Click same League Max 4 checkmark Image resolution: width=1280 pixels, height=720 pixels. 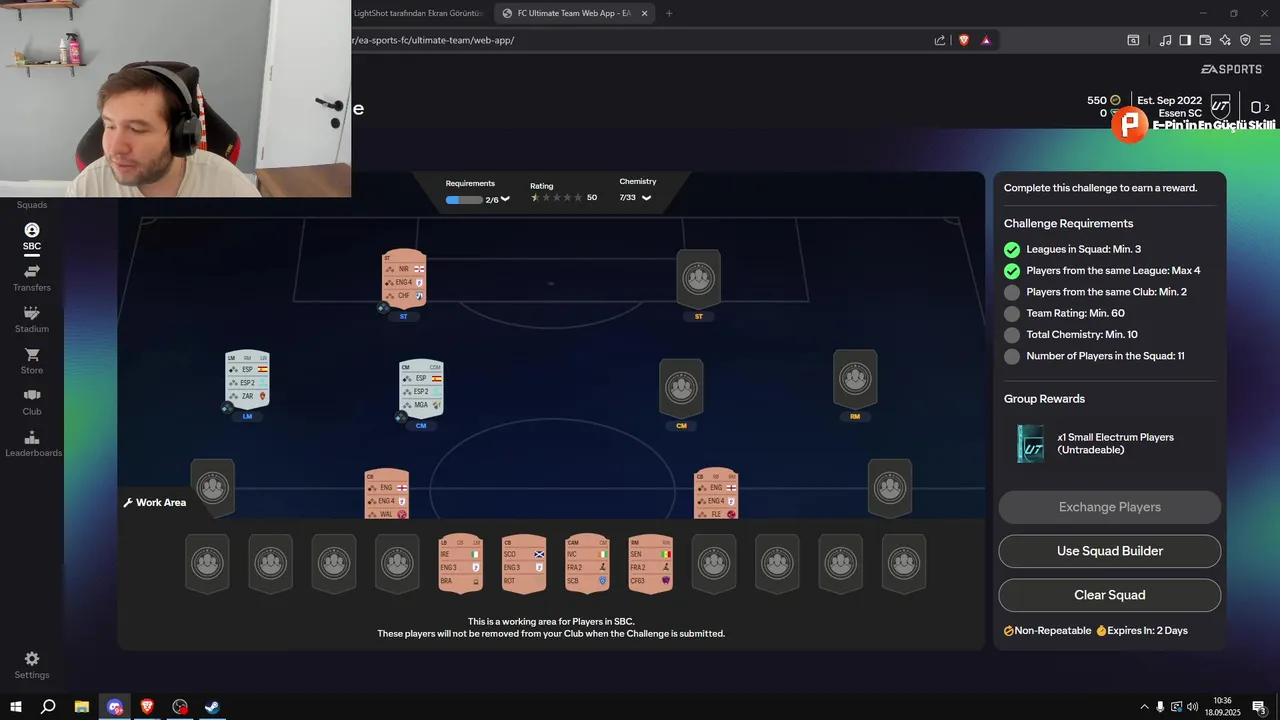1012,271
